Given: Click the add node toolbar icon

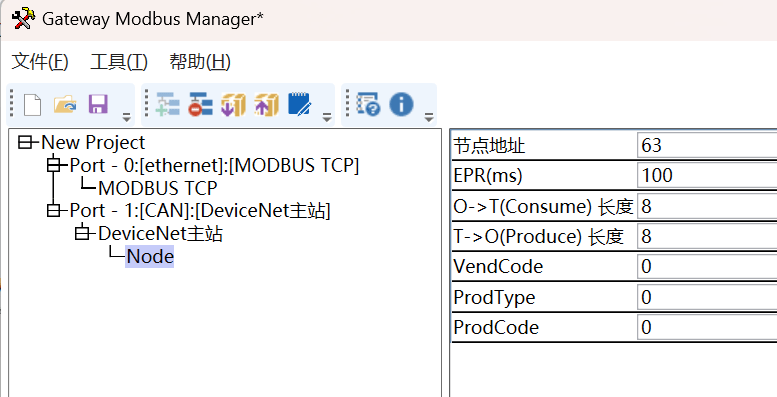Looking at the screenshot, I should [x=167, y=105].
